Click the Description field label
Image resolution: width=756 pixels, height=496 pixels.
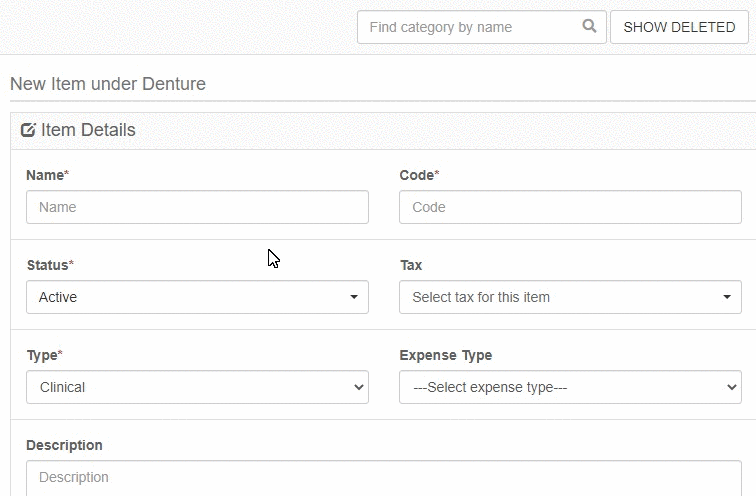64,445
